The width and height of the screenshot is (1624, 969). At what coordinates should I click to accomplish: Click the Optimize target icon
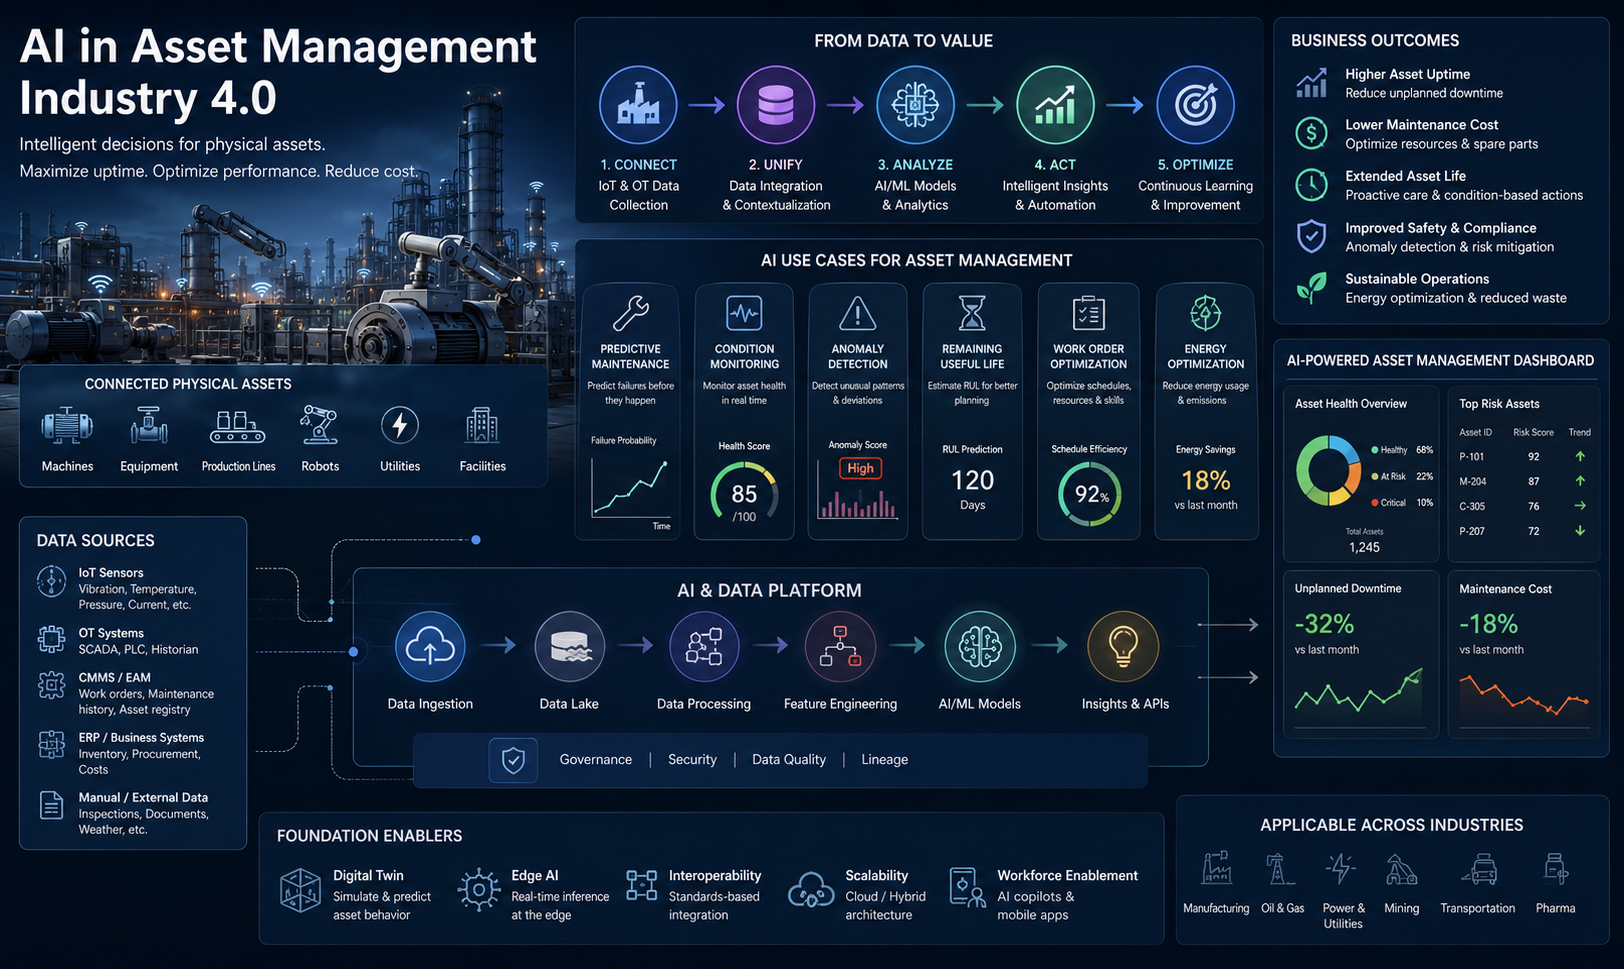(1195, 105)
